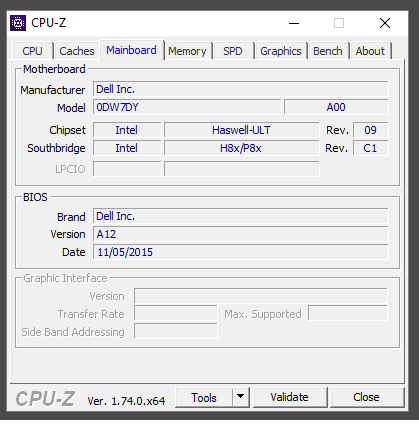Open the Caches tab
The image size is (419, 424).
click(x=77, y=51)
